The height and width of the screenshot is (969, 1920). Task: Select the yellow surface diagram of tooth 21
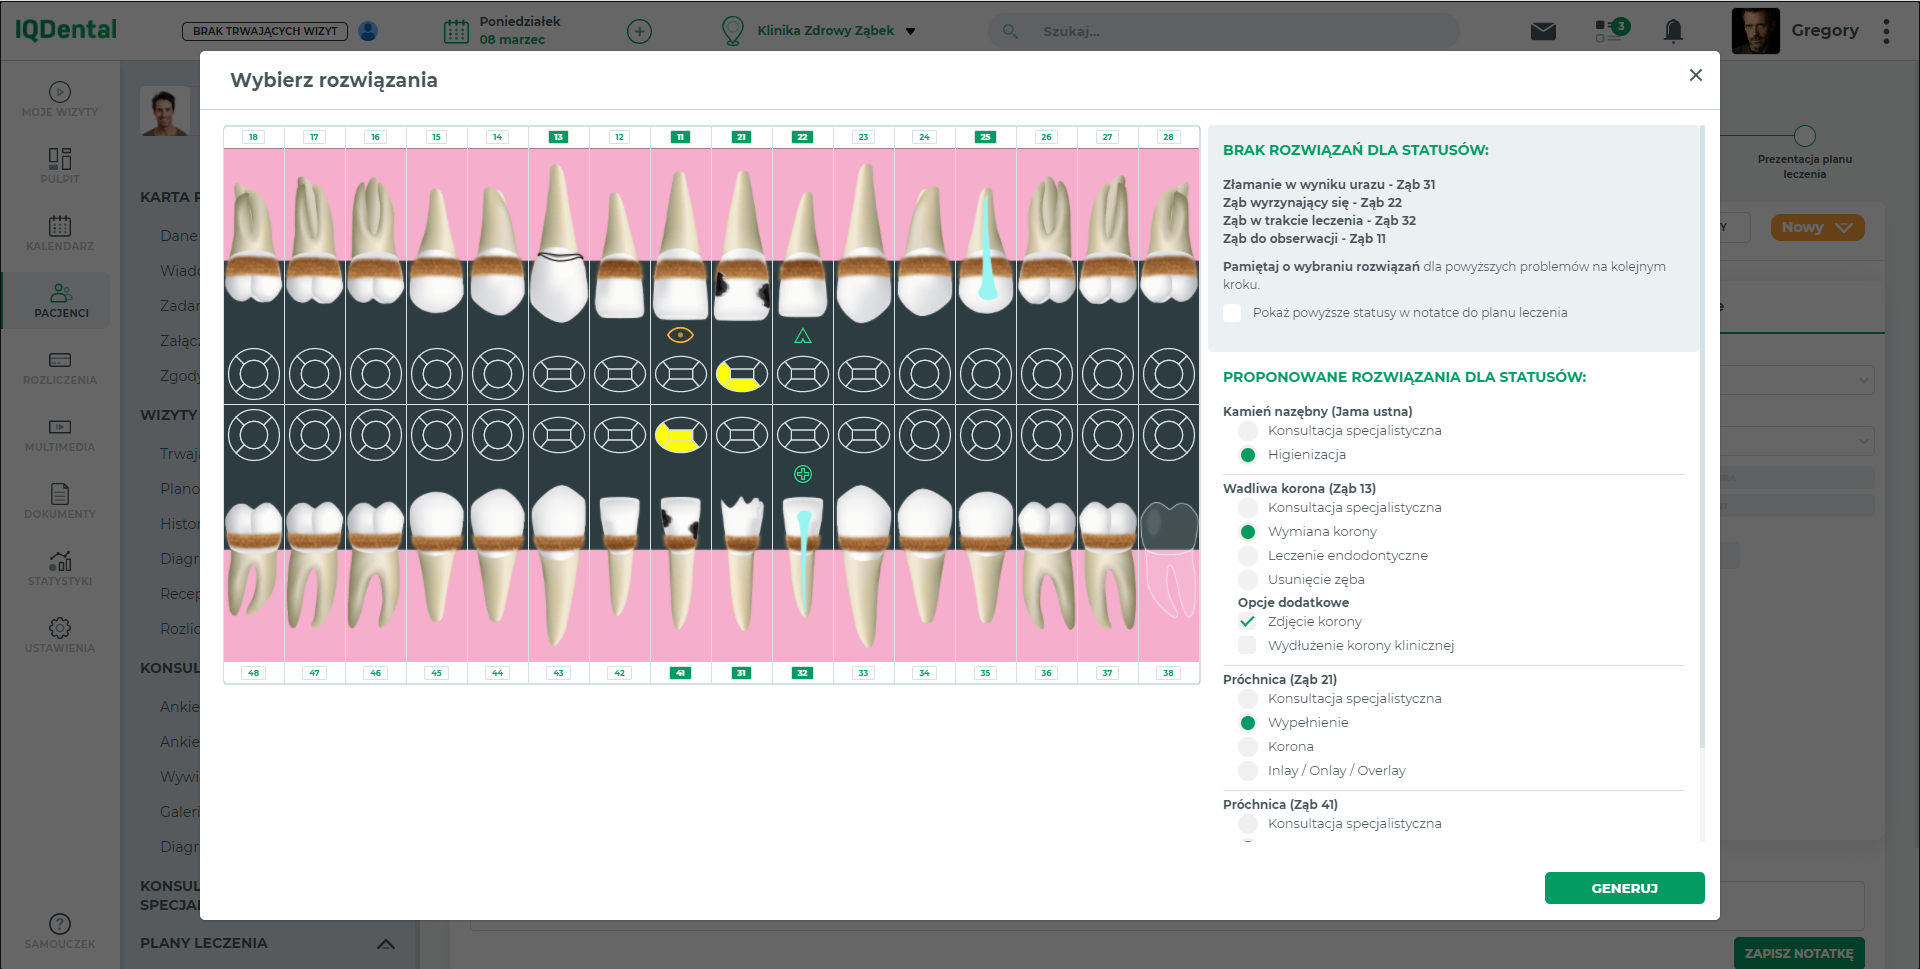741,374
